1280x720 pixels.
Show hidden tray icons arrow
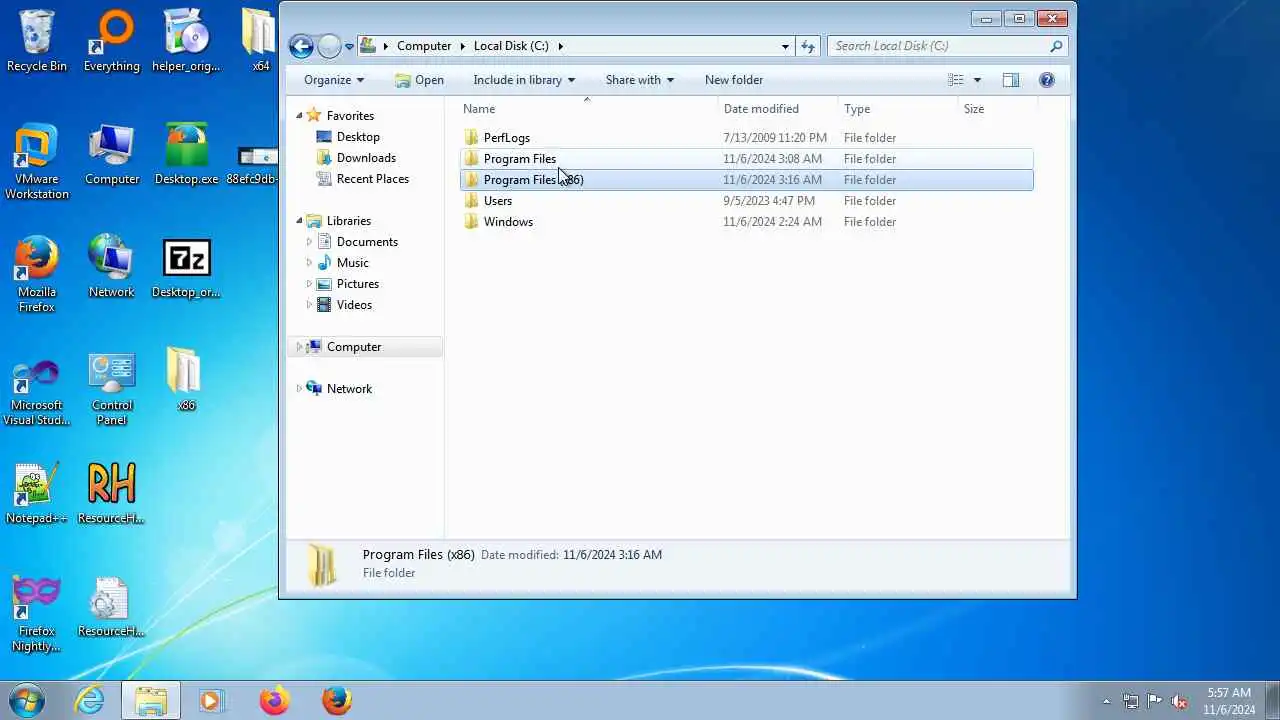pos(1106,701)
